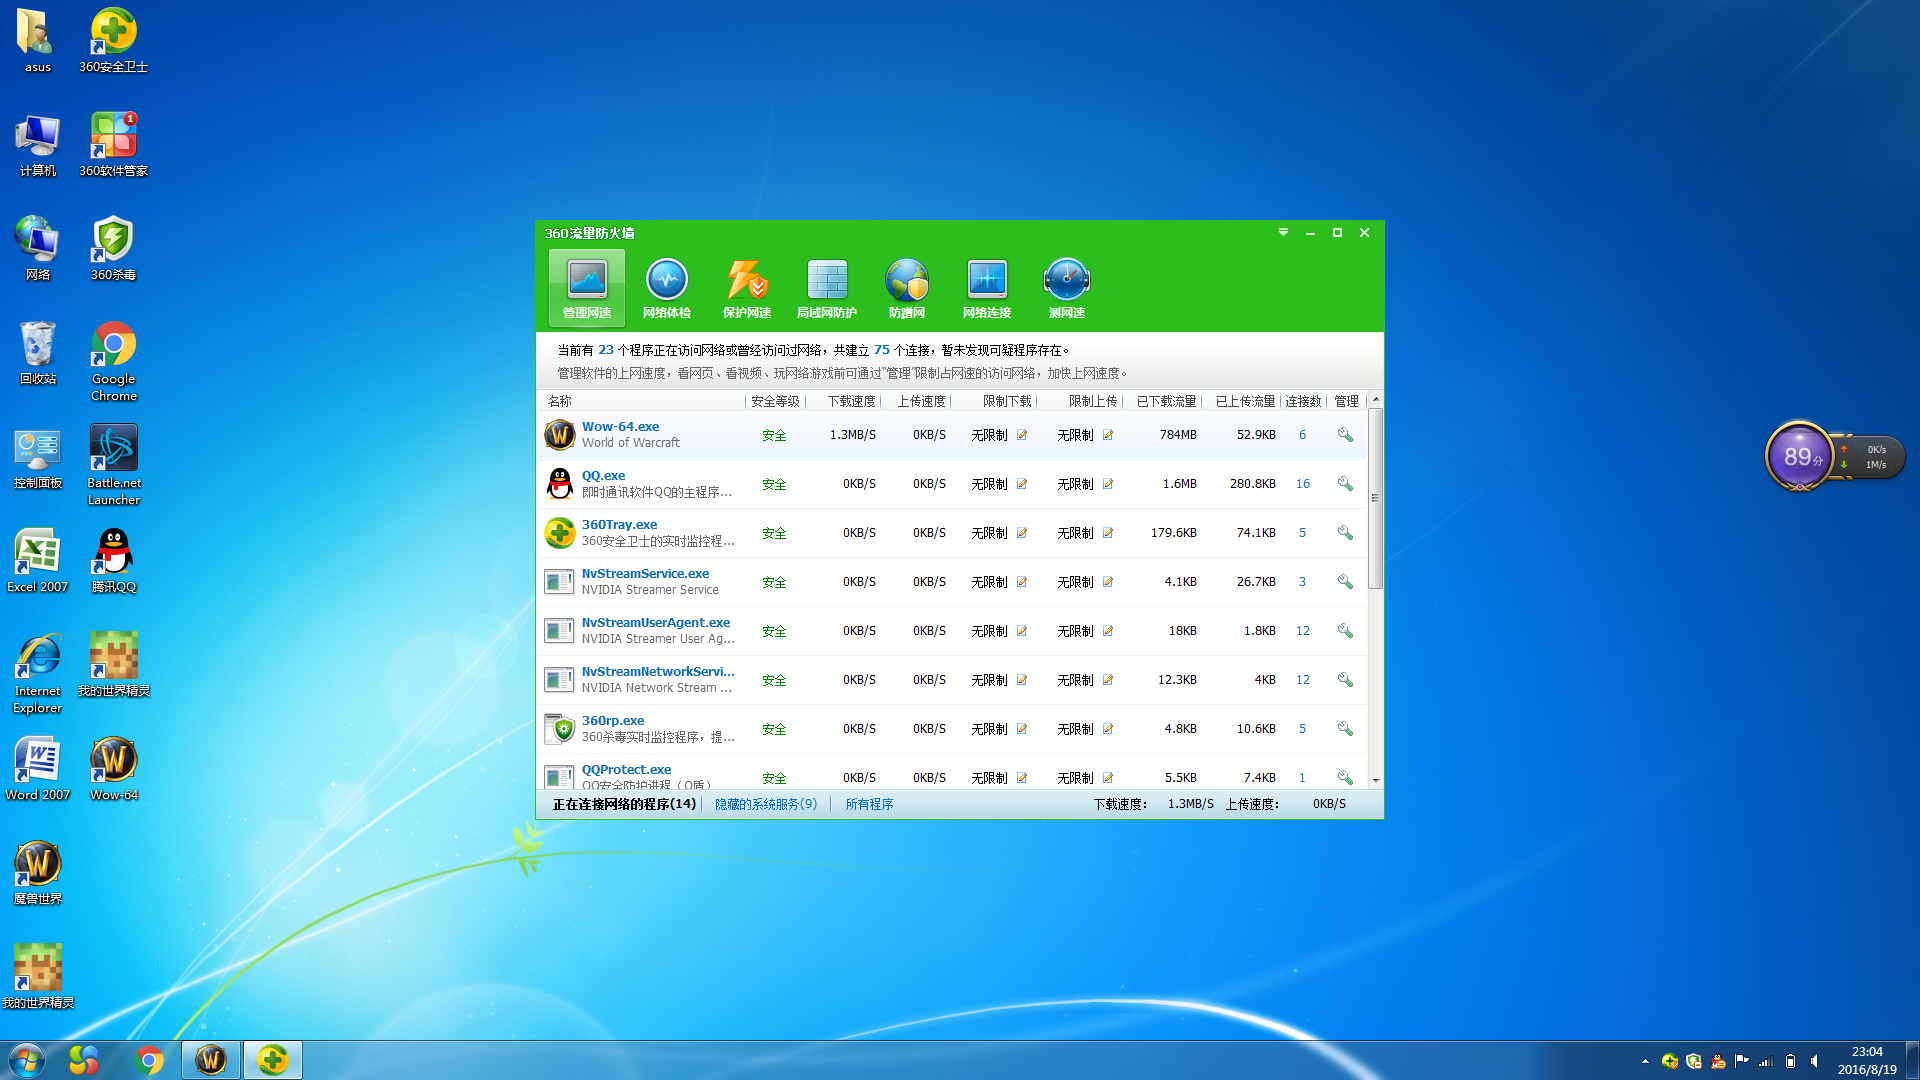Click the manage wrench for 360rp.exe
The height and width of the screenshot is (1080, 1920).
point(1345,729)
